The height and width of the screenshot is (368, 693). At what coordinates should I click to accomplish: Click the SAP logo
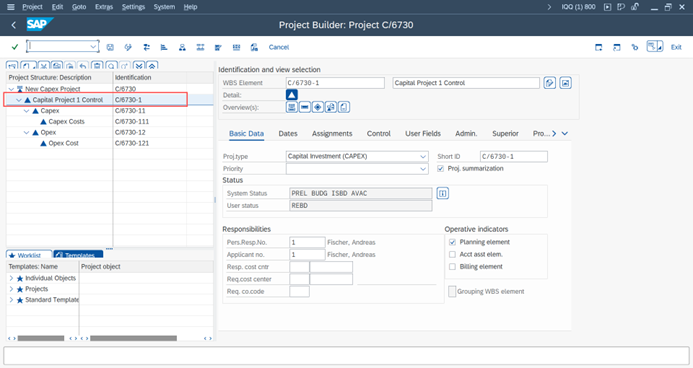pos(40,24)
